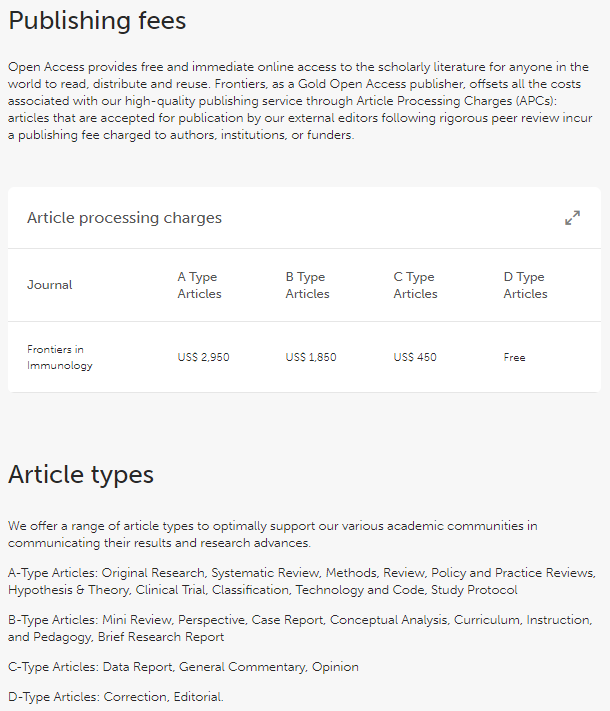The image size is (610, 711).
Task: Click the Publishing fees heading
Action: [97, 21]
